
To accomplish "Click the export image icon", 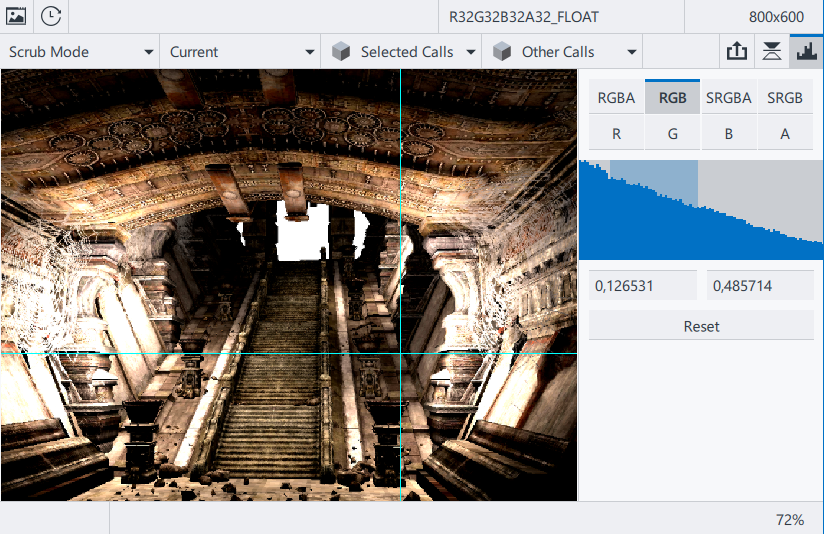I will [x=737, y=52].
